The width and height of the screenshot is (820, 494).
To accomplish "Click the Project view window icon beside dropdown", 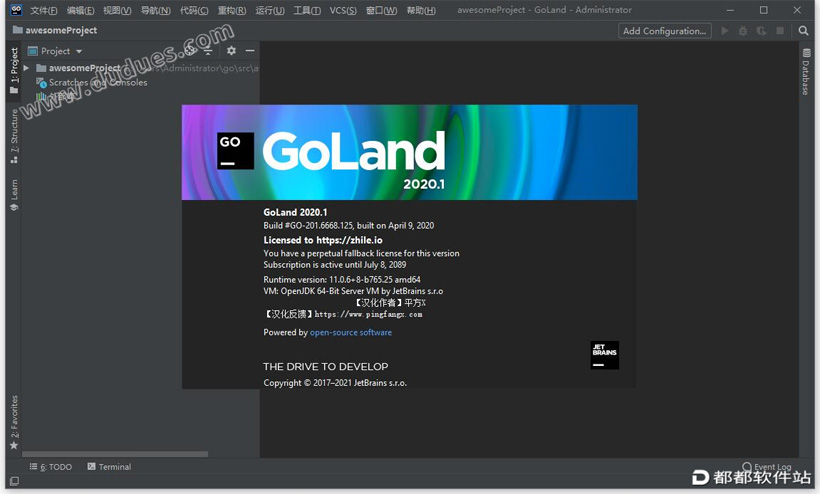I will pyautogui.click(x=32, y=51).
